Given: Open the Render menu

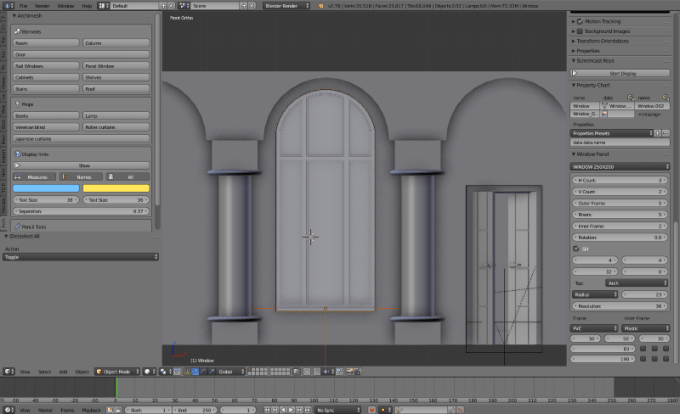Looking at the screenshot, I should click(x=42, y=6).
